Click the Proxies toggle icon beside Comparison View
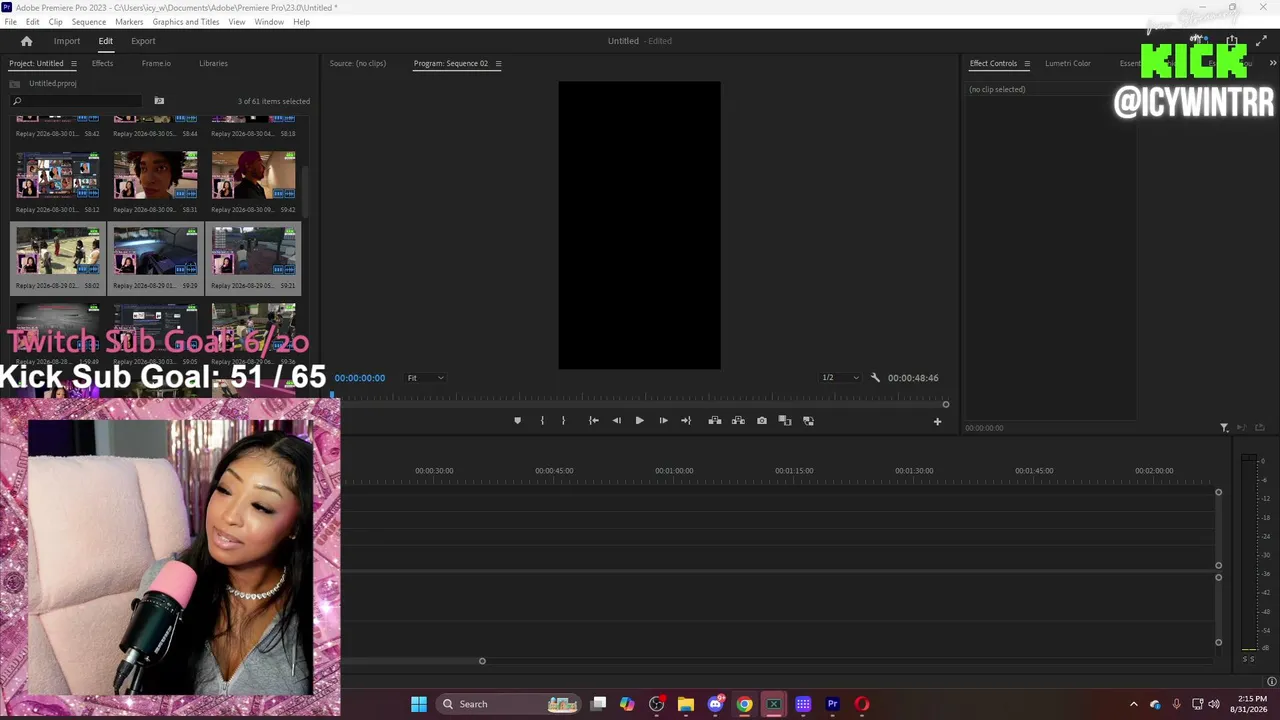This screenshot has width=1280, height=720. click(808, 421)
